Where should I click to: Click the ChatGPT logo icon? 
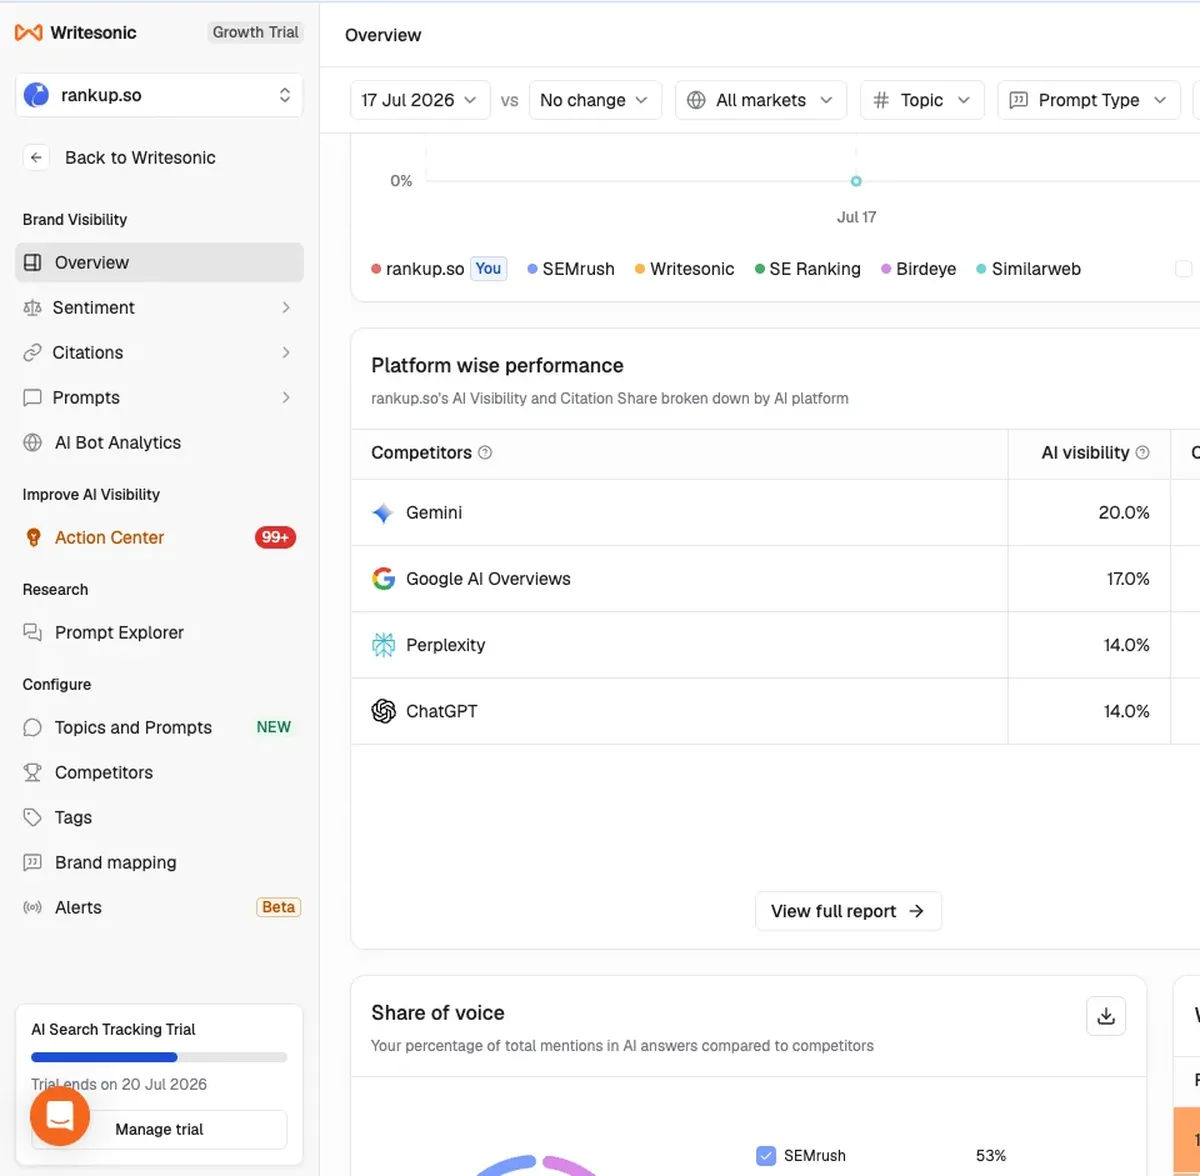coord(383,711)
